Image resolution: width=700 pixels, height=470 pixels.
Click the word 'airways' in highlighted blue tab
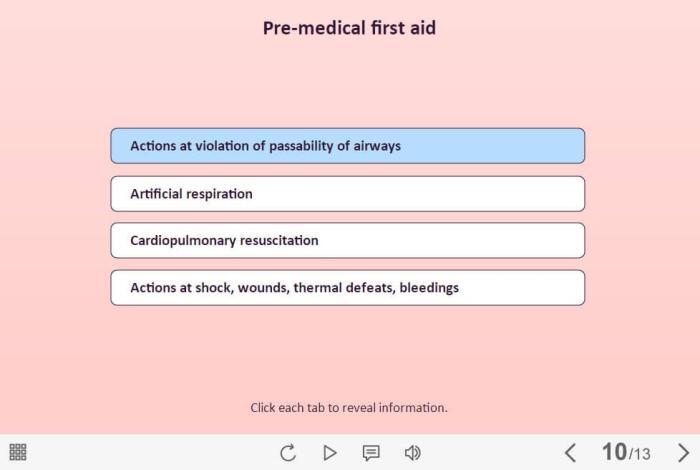(377, 146)
